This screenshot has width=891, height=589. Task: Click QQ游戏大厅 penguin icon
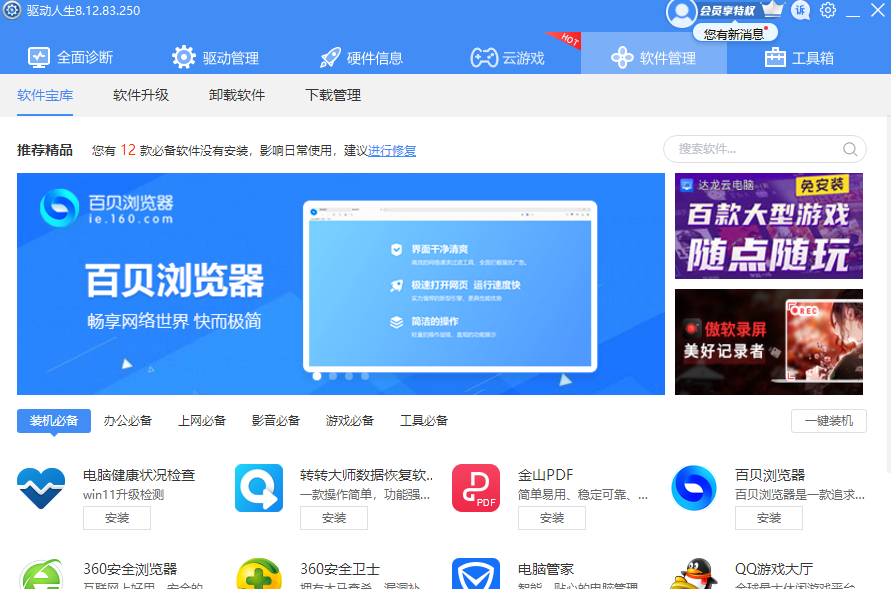point(694,574)
